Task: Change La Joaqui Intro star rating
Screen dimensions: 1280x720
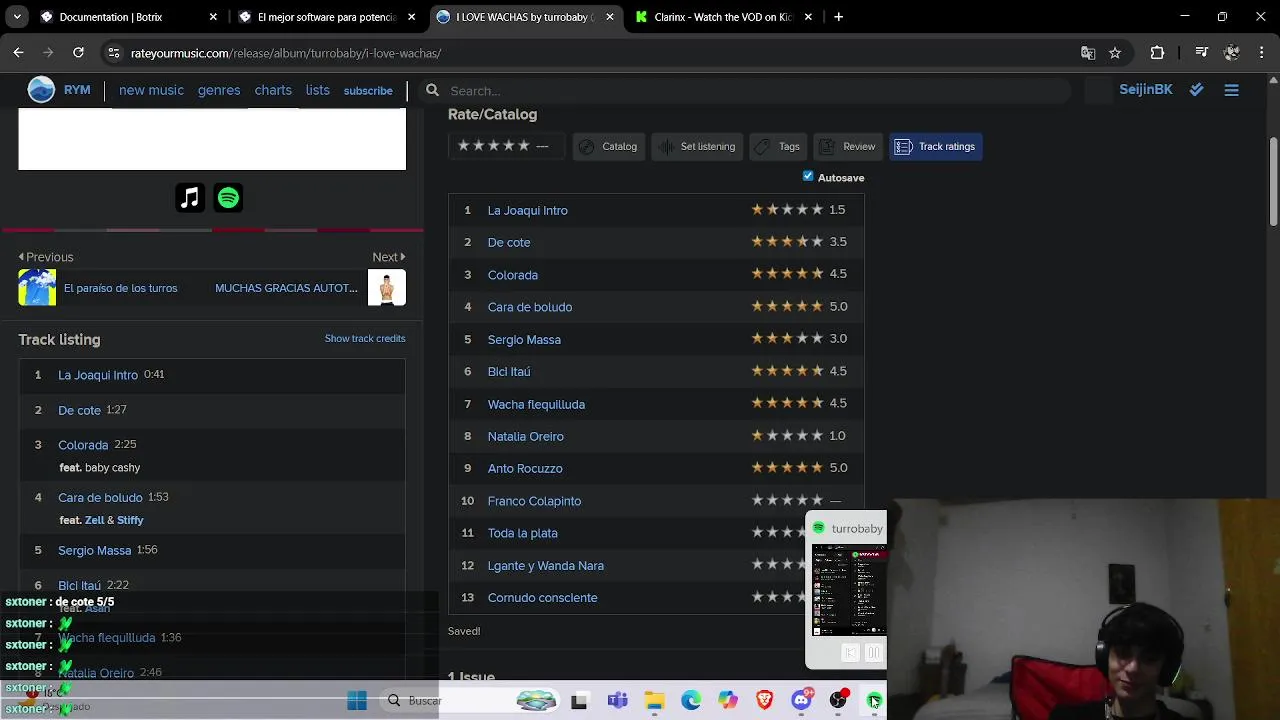Action: point(787,209)
